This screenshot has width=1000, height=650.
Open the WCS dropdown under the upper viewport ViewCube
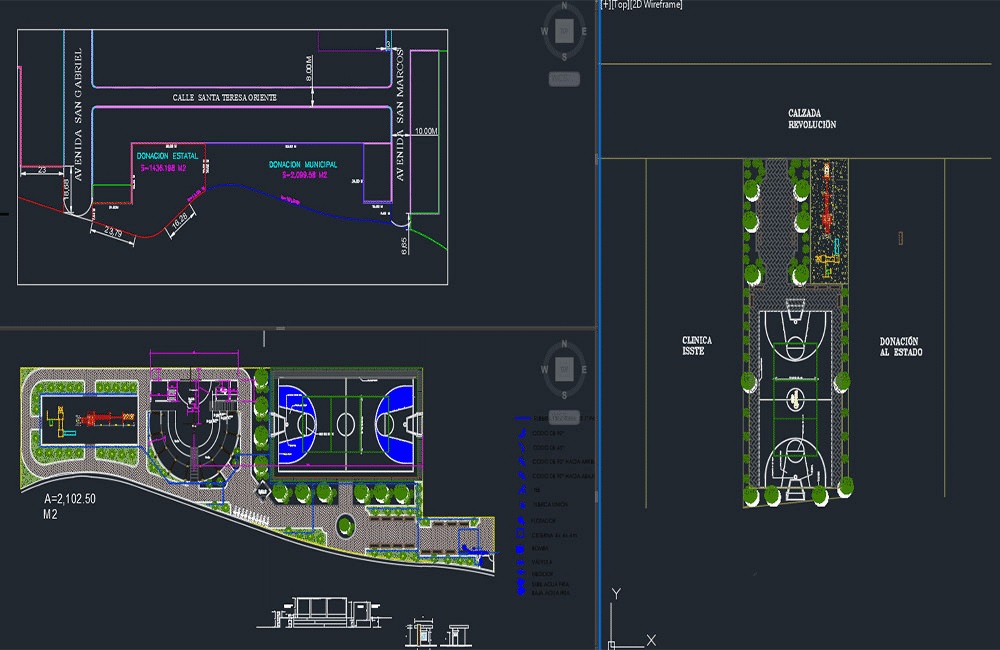coord(564,78)
